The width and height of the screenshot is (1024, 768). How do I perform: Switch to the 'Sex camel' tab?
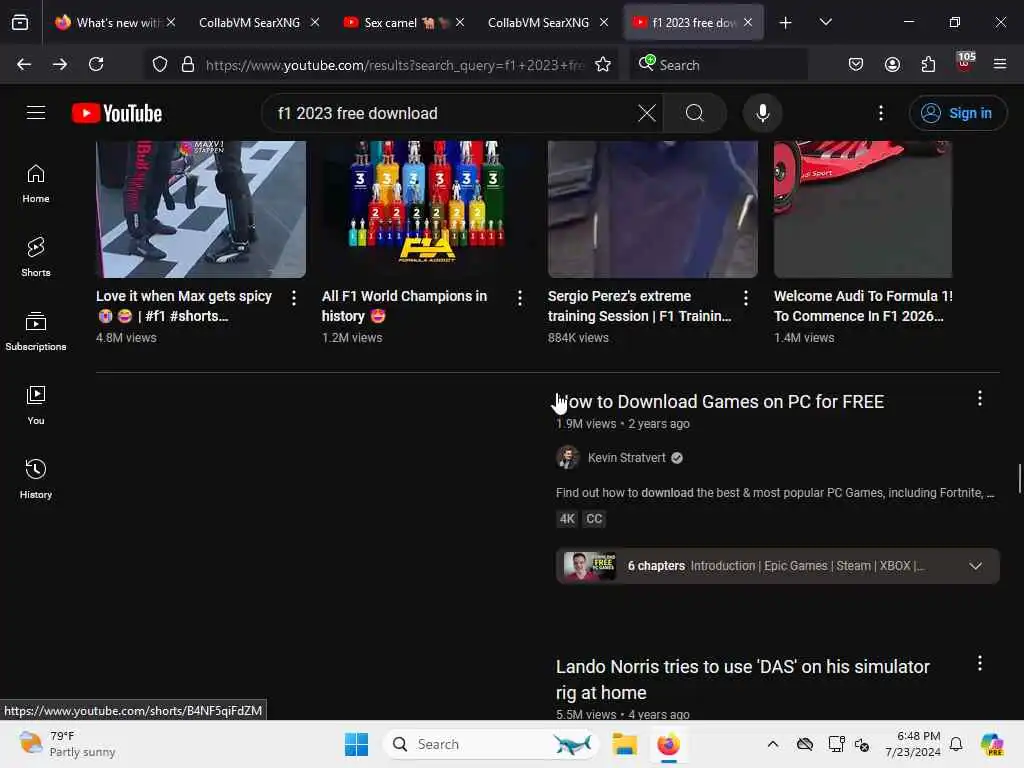click(391, 22)
